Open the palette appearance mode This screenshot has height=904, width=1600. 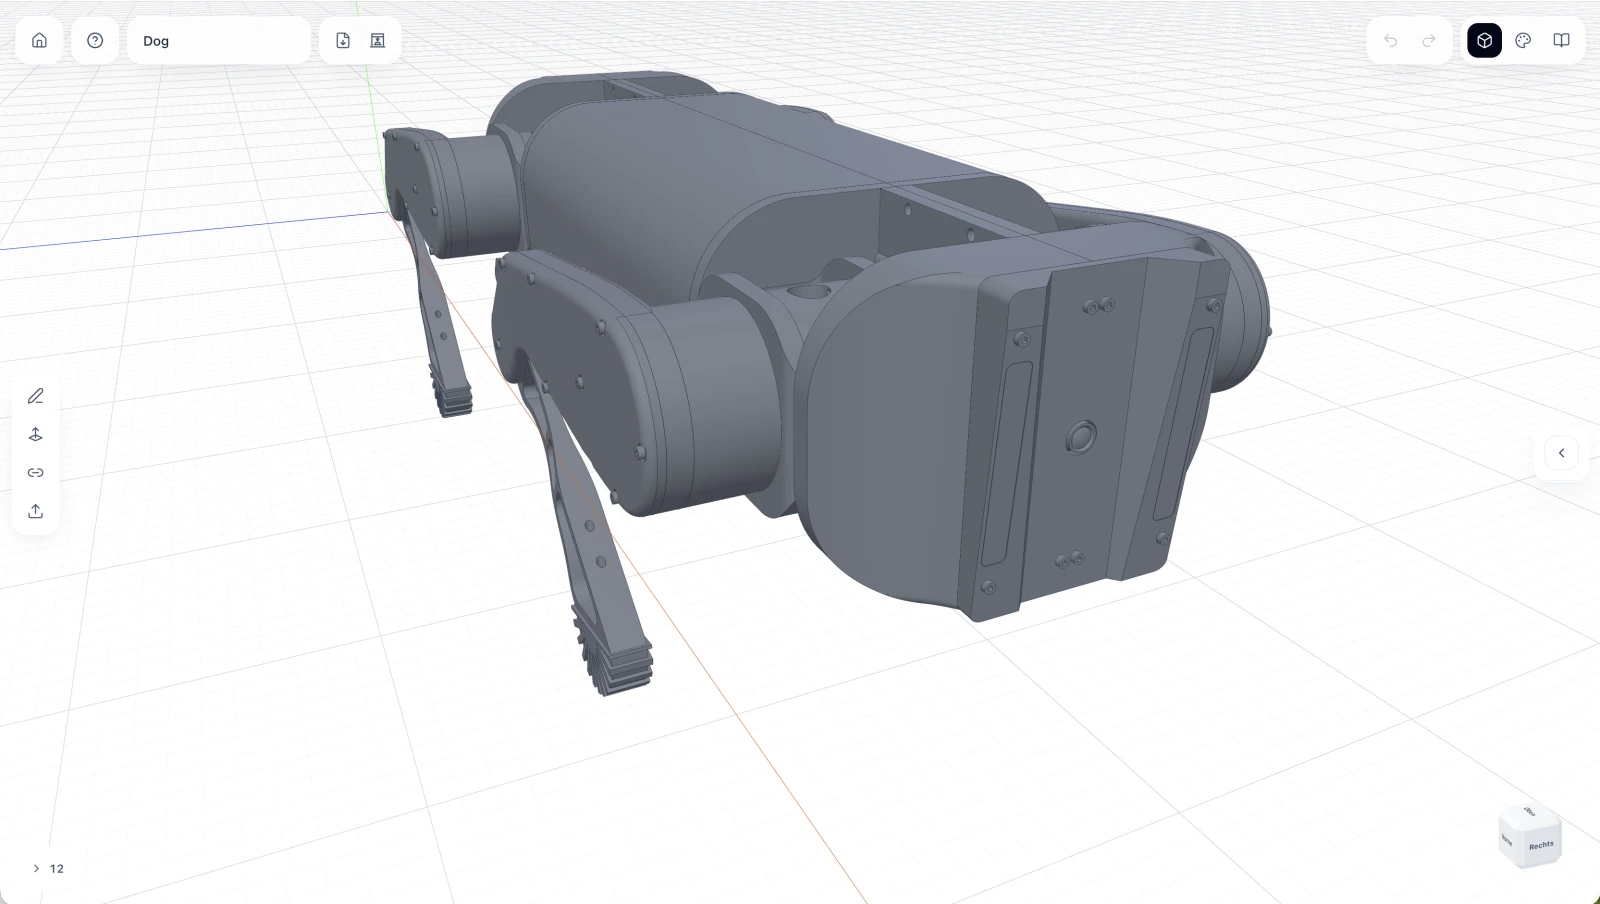point(1523,40)
